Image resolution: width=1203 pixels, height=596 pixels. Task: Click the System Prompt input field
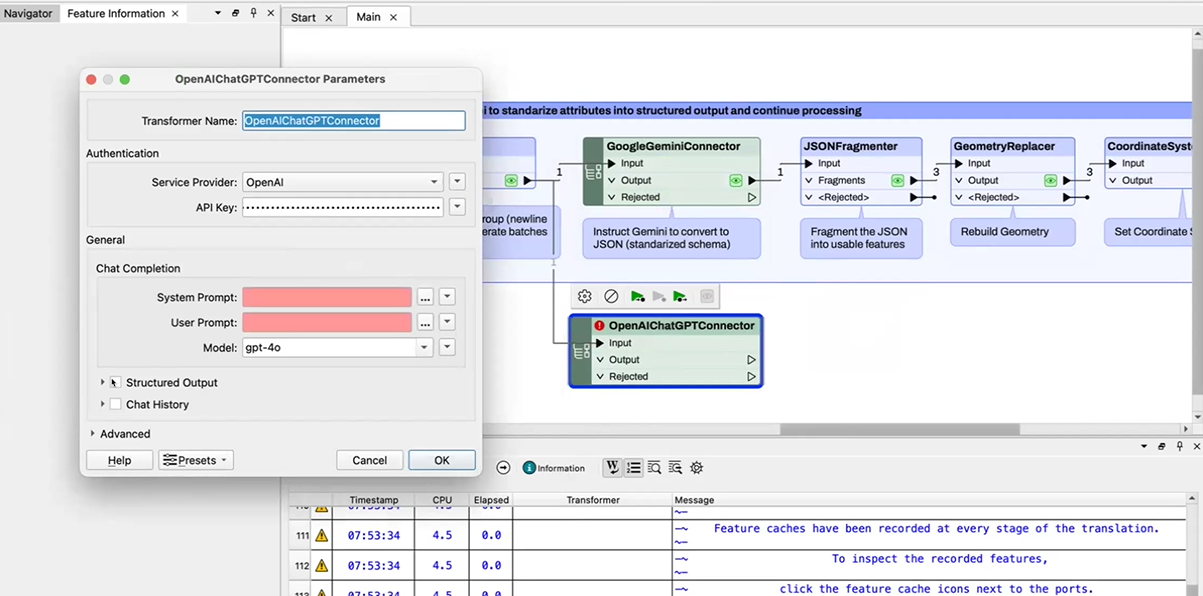tap(326, 298)
